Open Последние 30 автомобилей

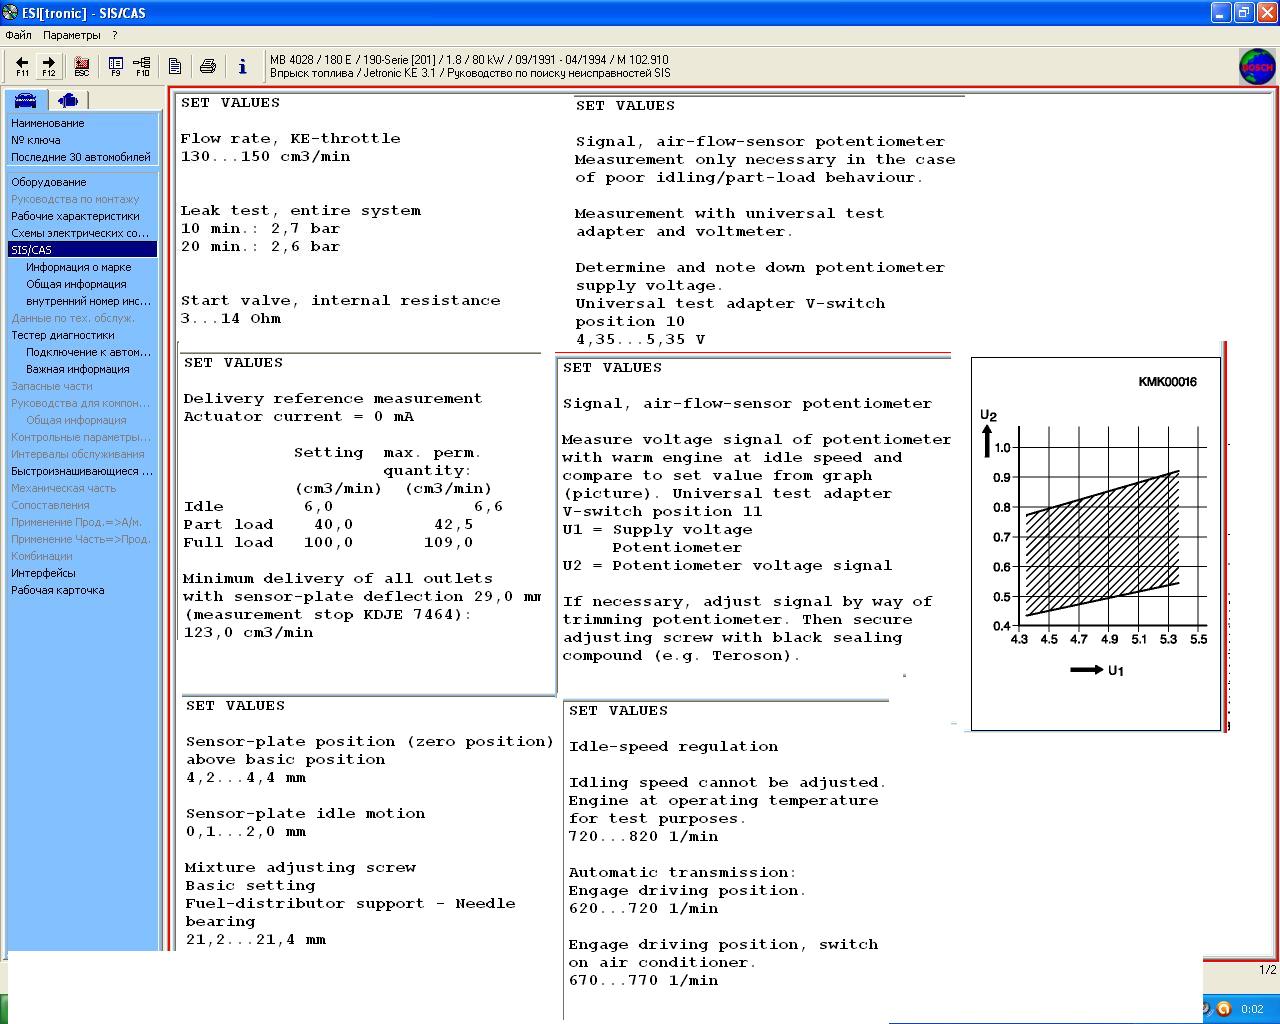coord(80,157)
